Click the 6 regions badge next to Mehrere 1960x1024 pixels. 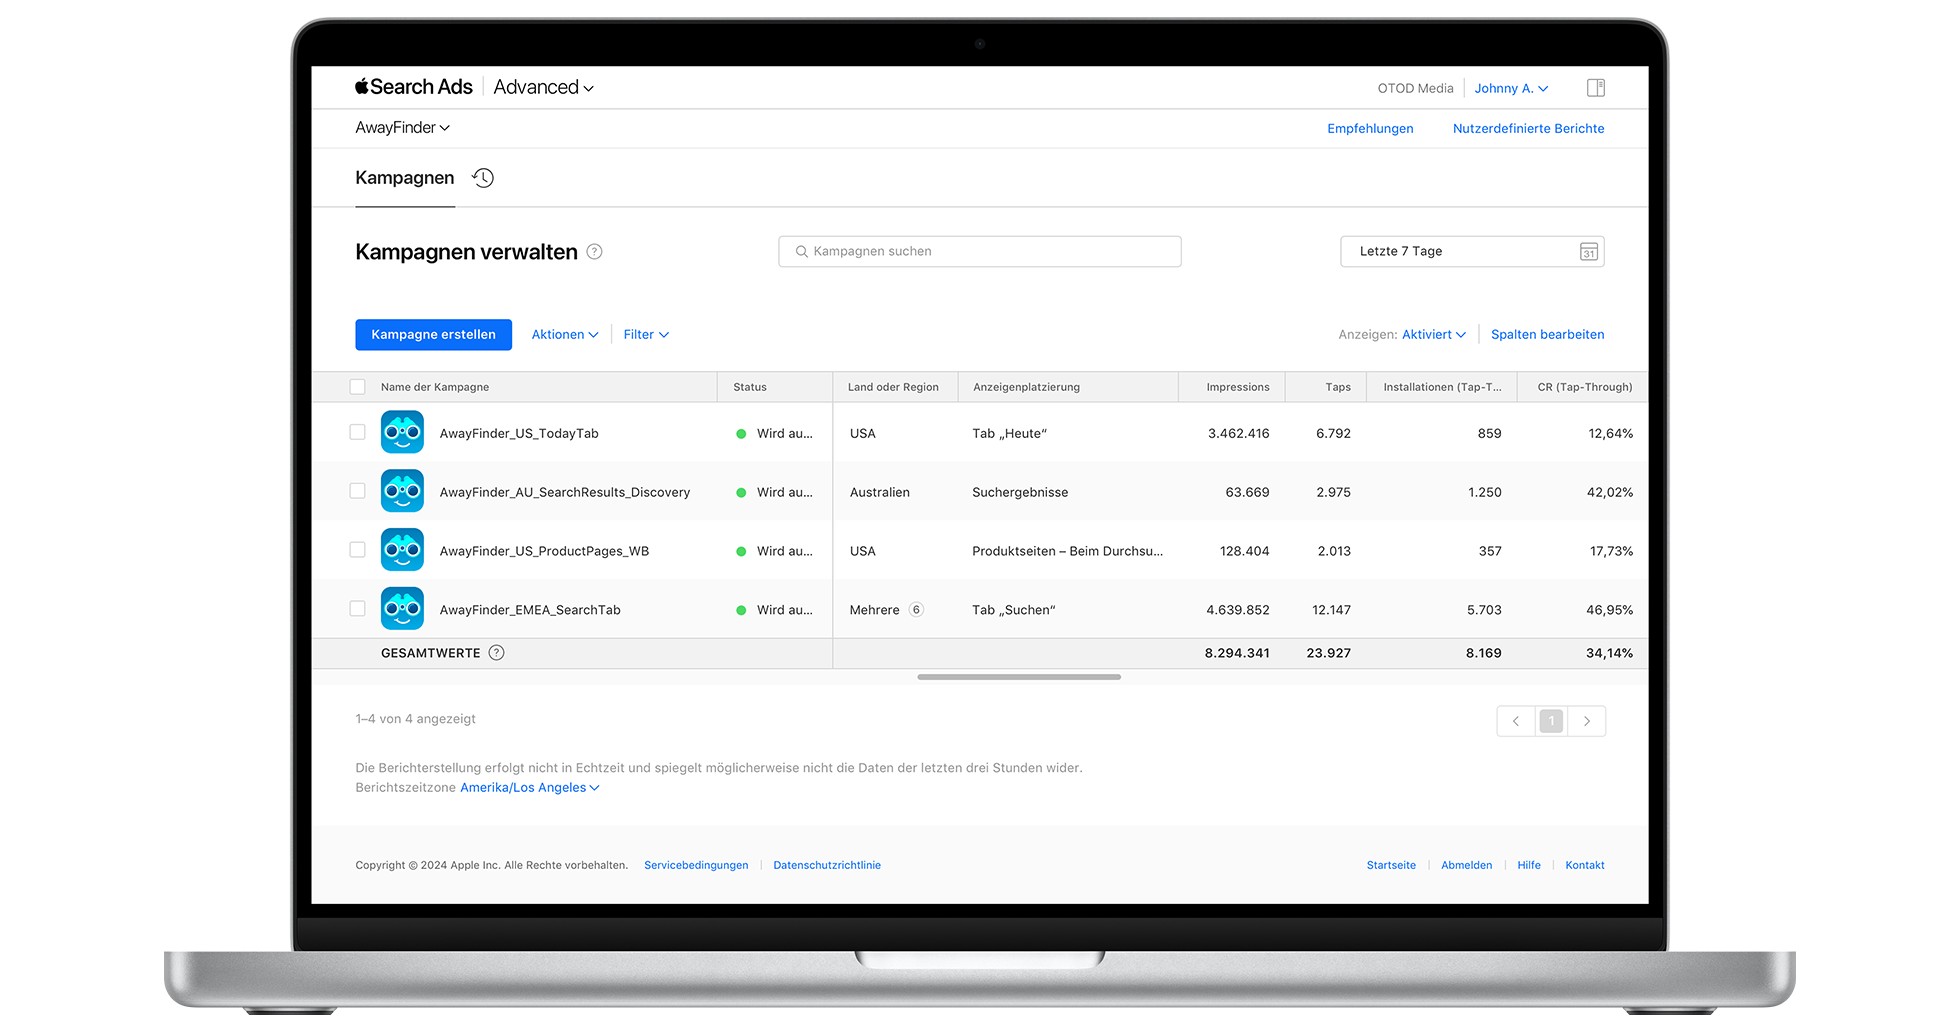[x=916, y=610]
